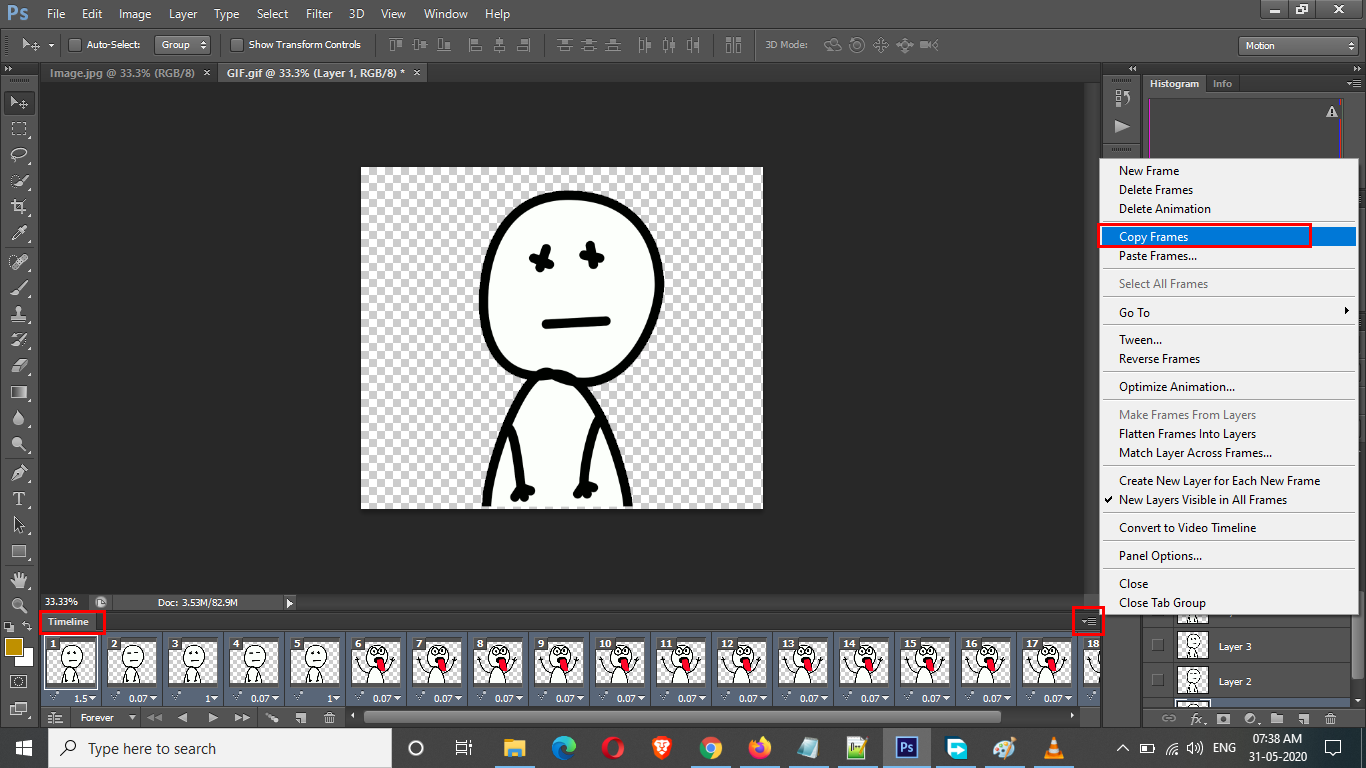This screenshot has width=1366, height=768.
Task: Select the Horizontal Type tool
Action: pyautogui.click(x=19, y=498)
